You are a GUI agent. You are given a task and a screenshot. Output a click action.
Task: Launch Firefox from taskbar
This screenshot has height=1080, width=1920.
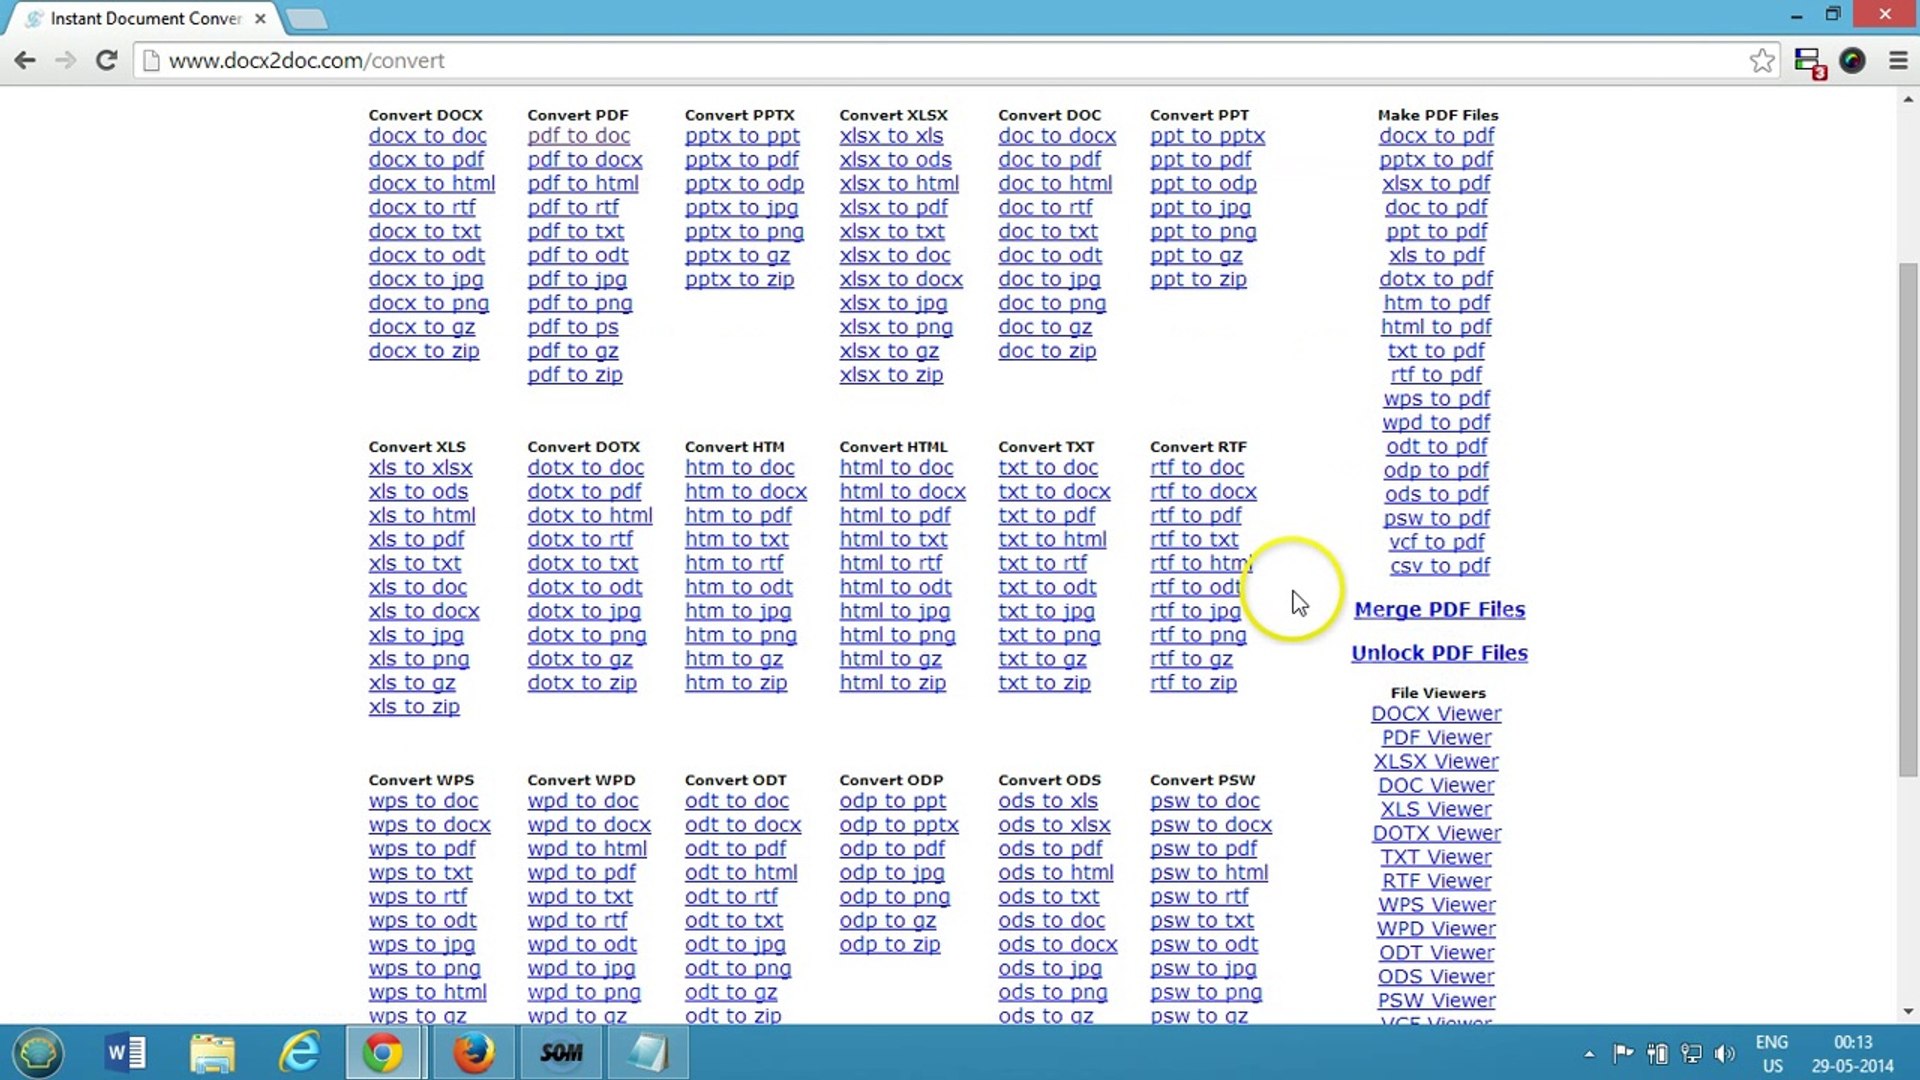click(x=473, y=1052)
